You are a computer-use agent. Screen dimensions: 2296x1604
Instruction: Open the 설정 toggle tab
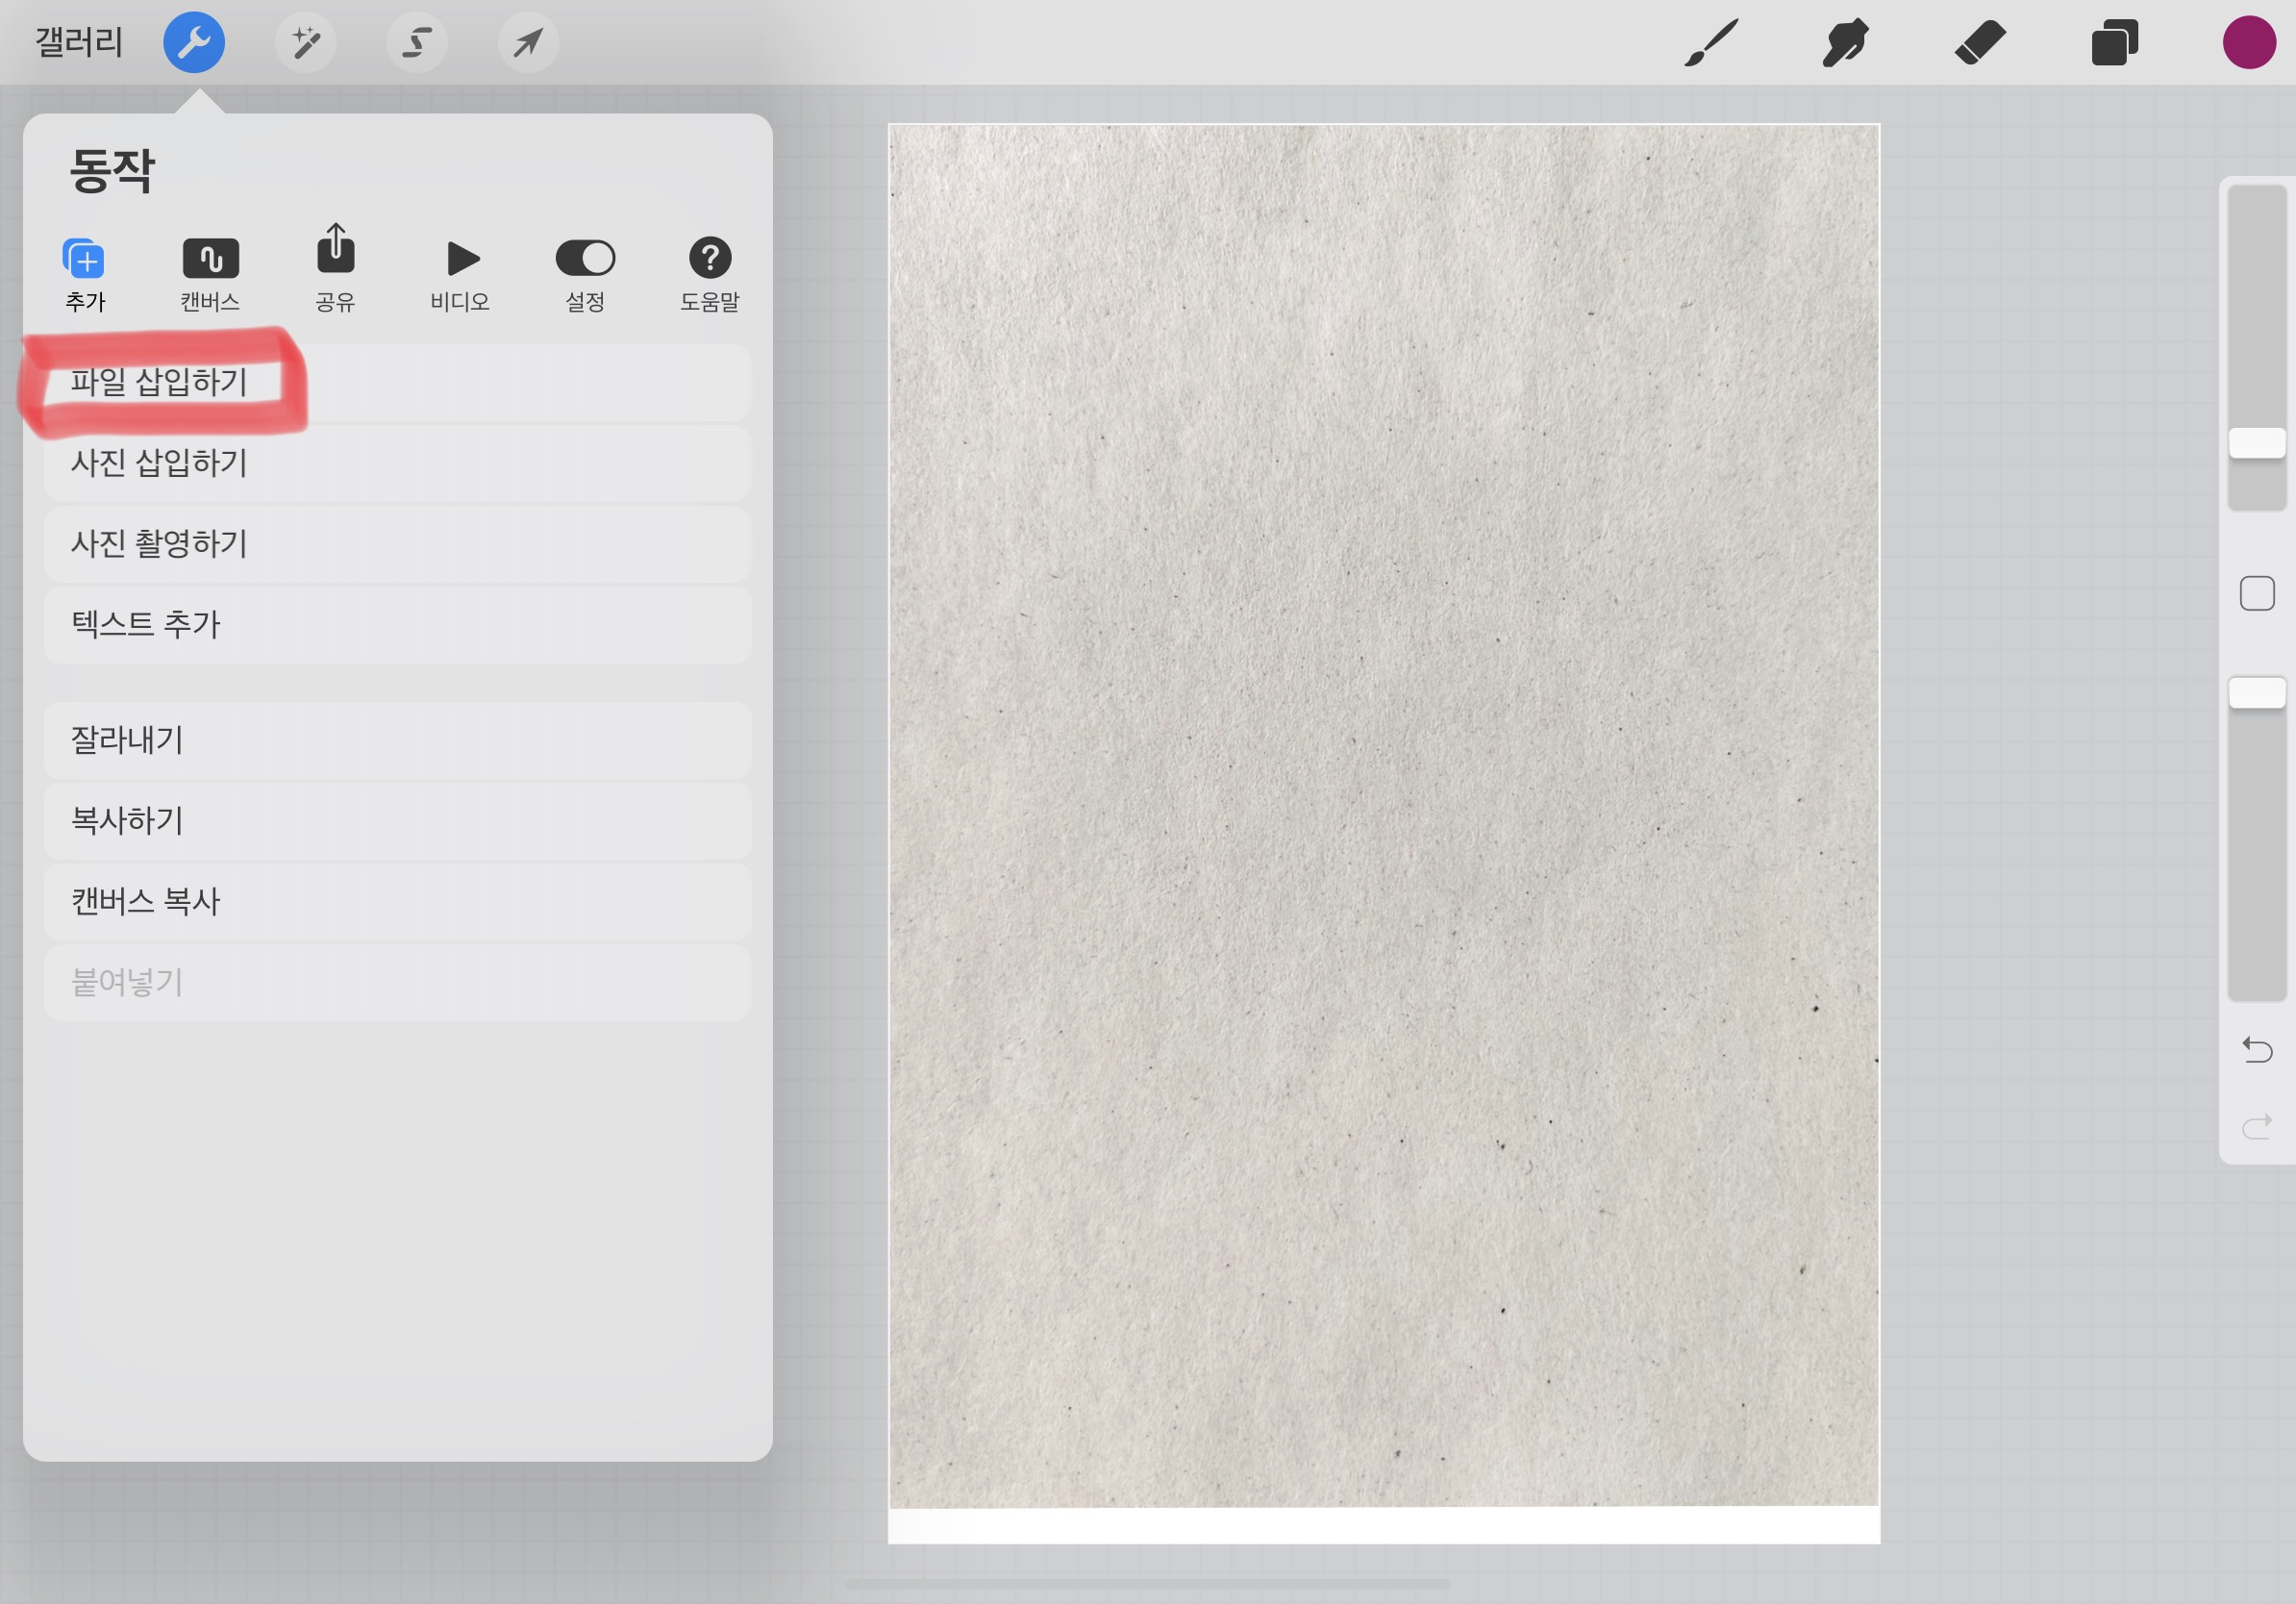(x=585, y=274)
